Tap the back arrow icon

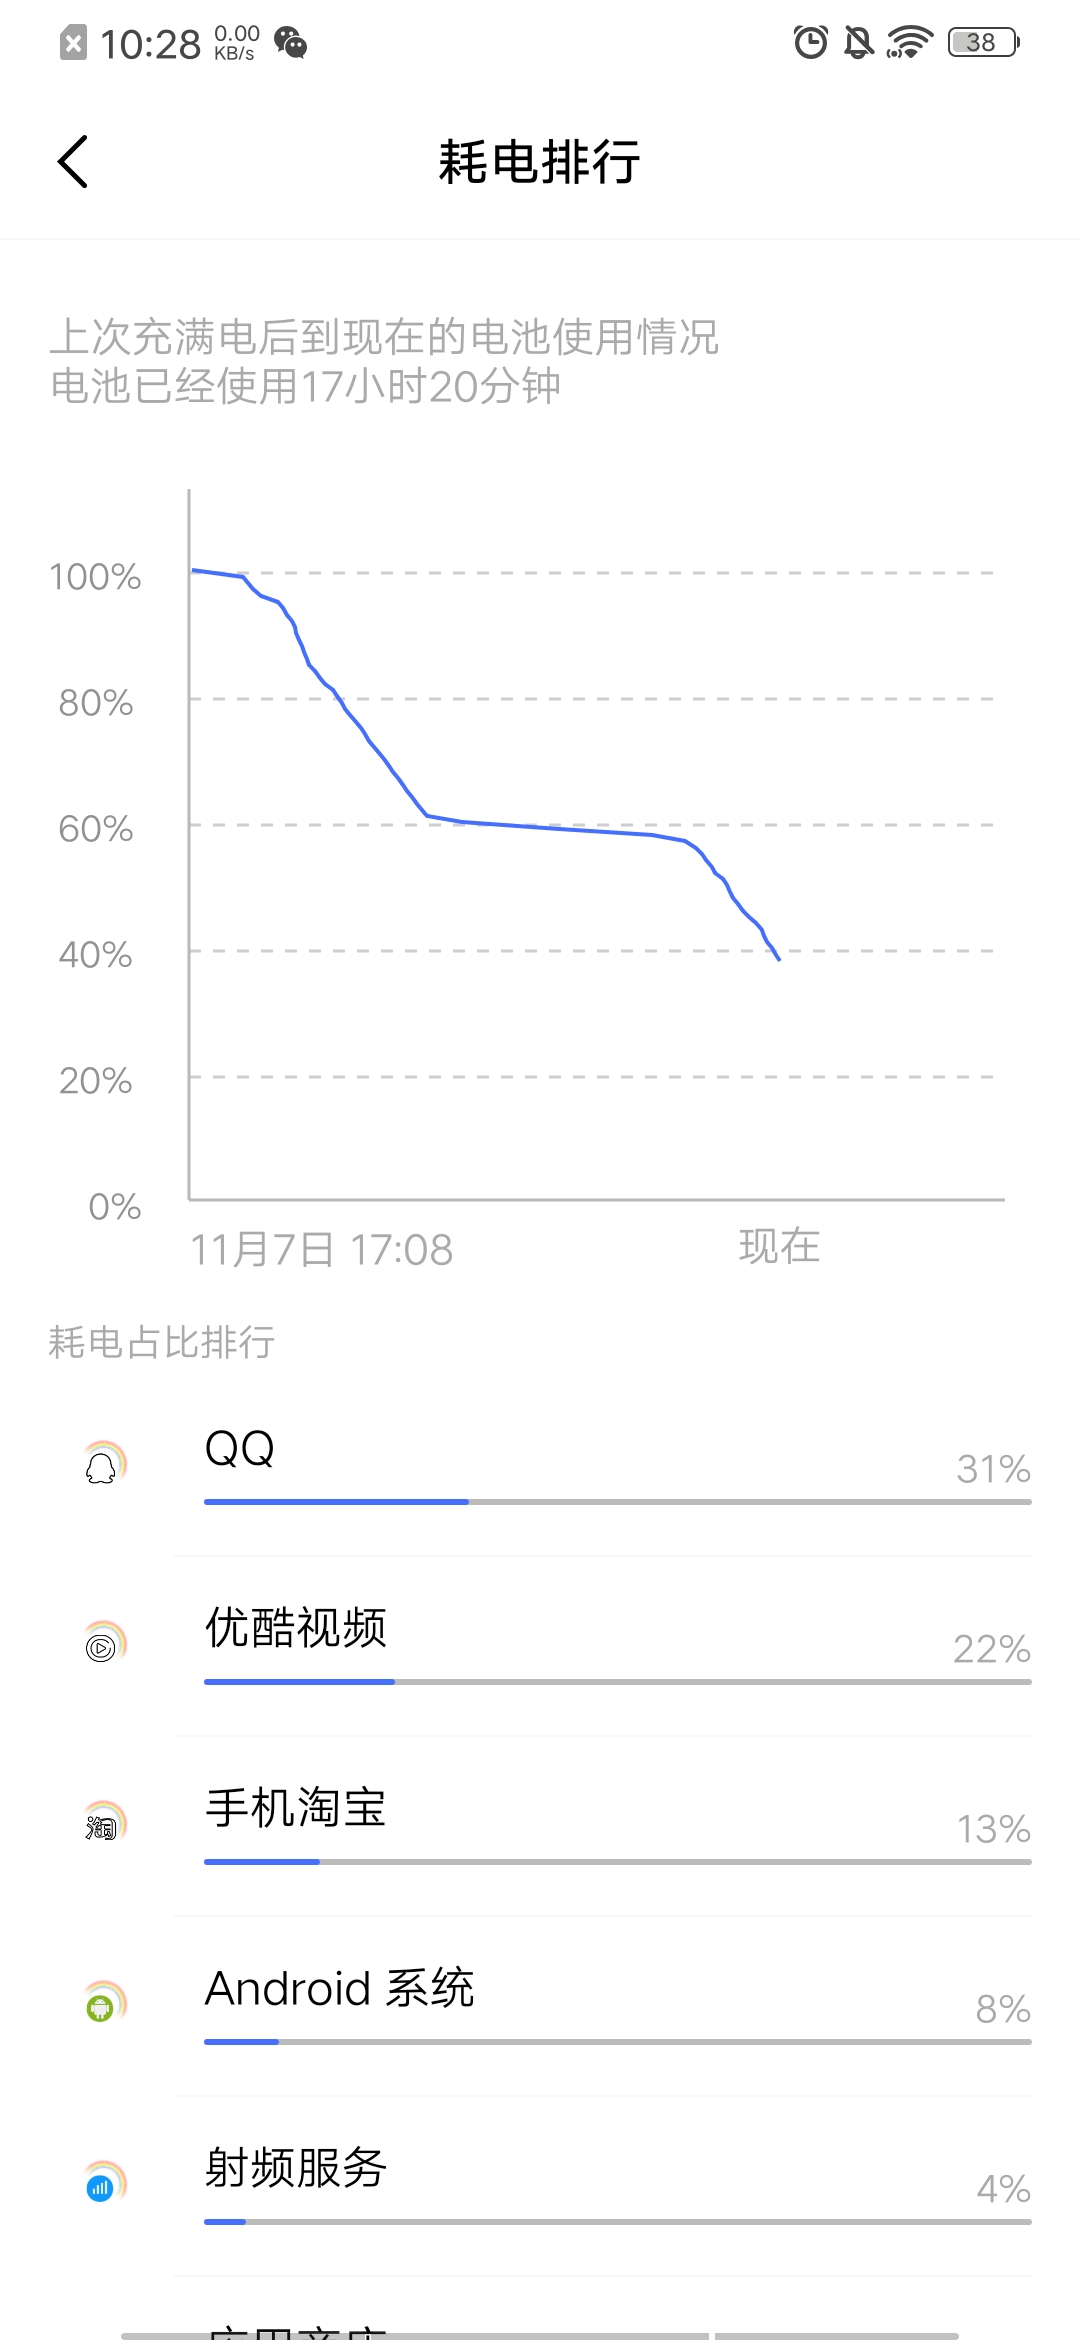[x=73, y=162]
